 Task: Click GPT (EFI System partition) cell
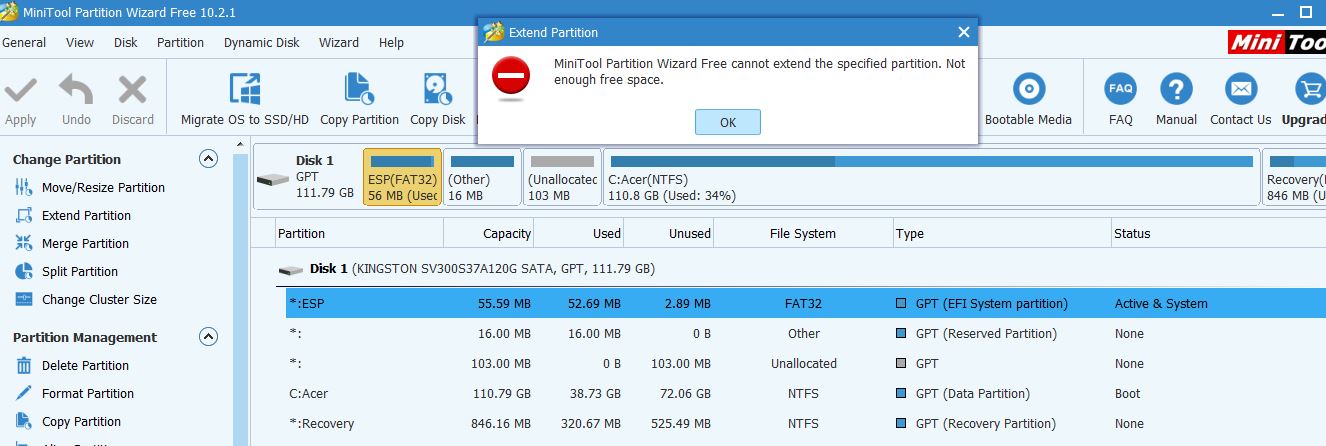pyautogui.click(x=982, y=303)
